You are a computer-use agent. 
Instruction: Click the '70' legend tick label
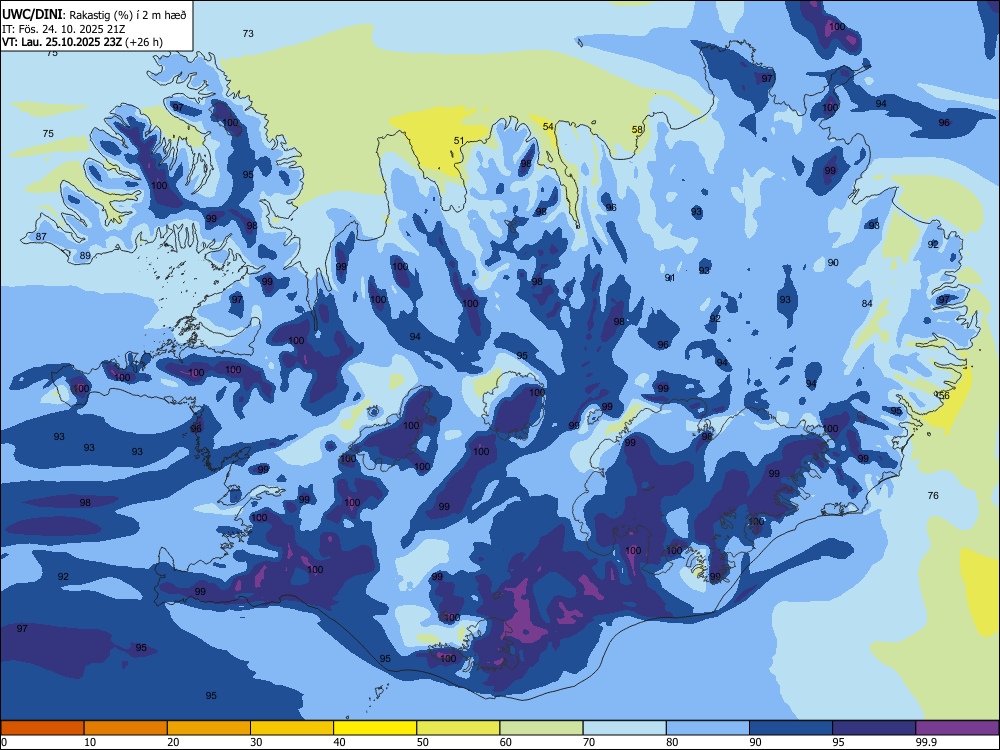589,742
